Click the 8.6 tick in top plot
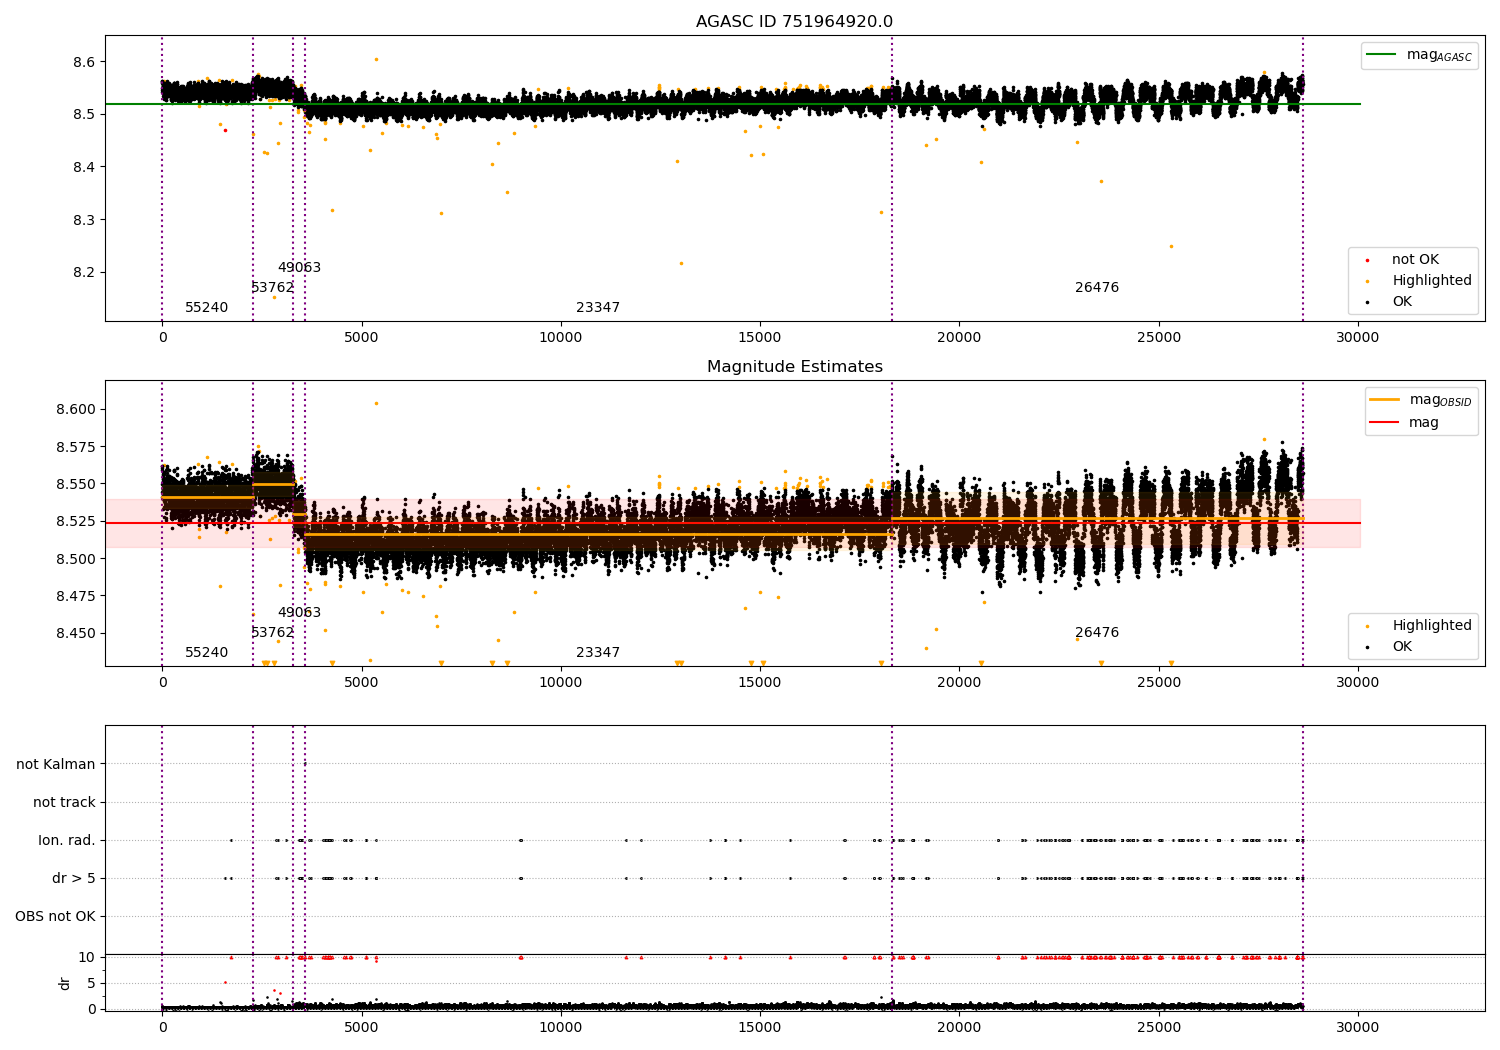 tap(84, 62)
